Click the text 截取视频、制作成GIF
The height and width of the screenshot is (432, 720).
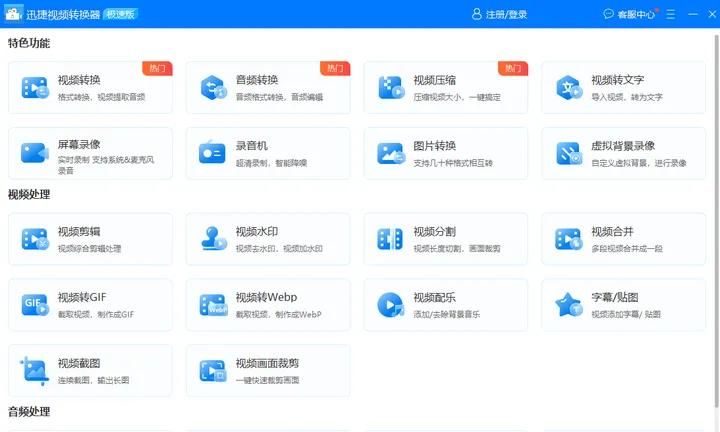click(96, 314)
